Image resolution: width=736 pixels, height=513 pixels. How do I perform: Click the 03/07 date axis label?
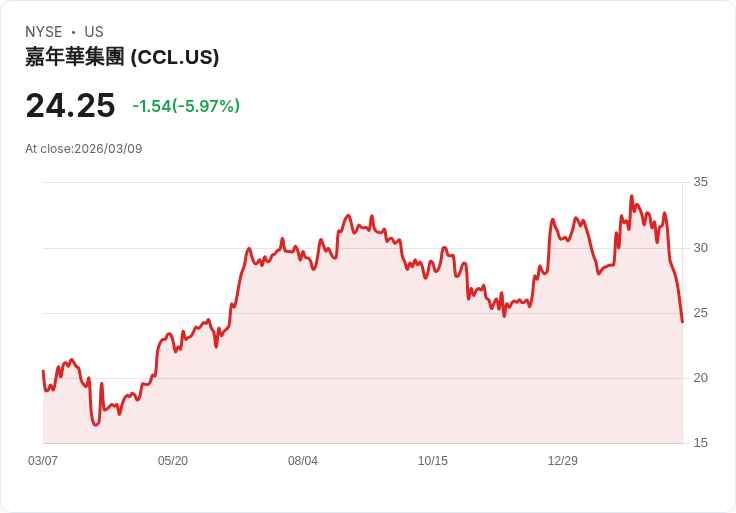[43, 460]
